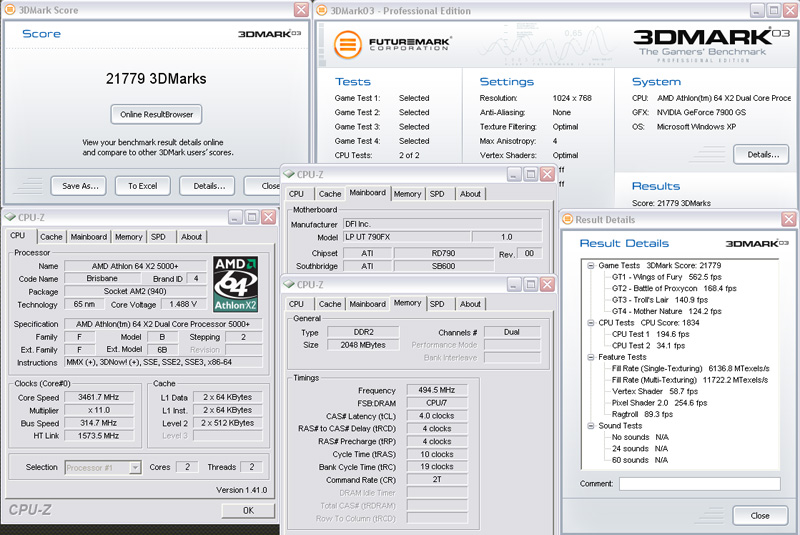800x535 pixels.
Task: Open System Details button in 3DMark03 window
Action: point(761,155)
